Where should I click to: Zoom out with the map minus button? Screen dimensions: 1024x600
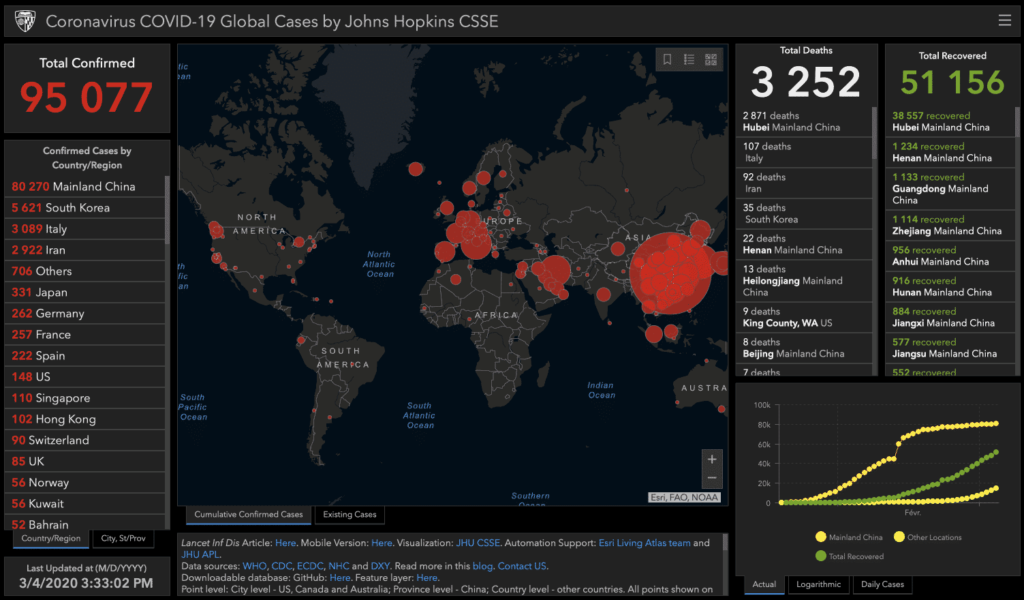[x=712, y=478]
